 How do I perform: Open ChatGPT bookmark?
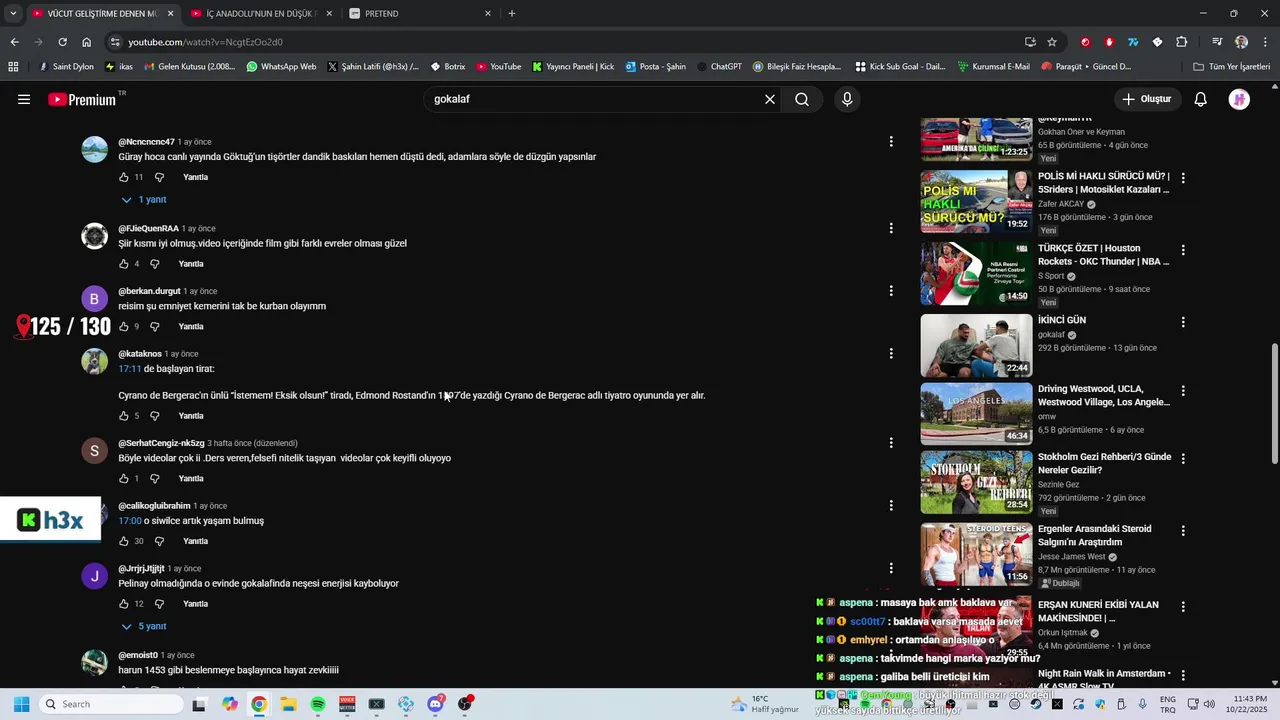[x=719, y=67]
